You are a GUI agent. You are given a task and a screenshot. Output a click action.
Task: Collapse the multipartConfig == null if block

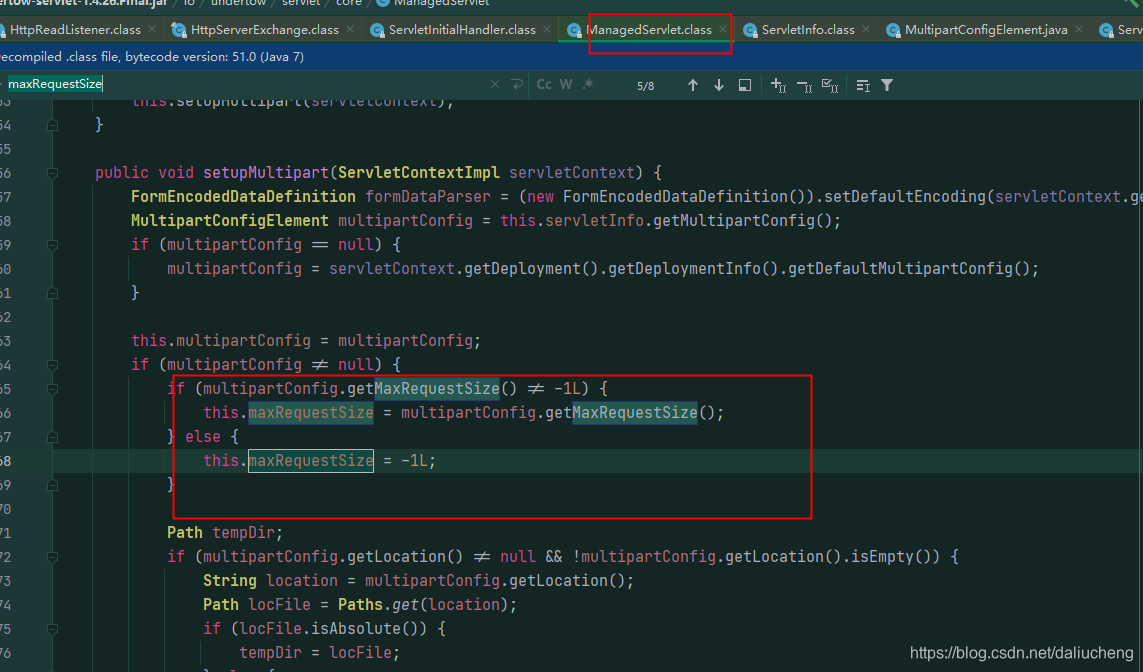pyautogui.click(x=52, y=246)
